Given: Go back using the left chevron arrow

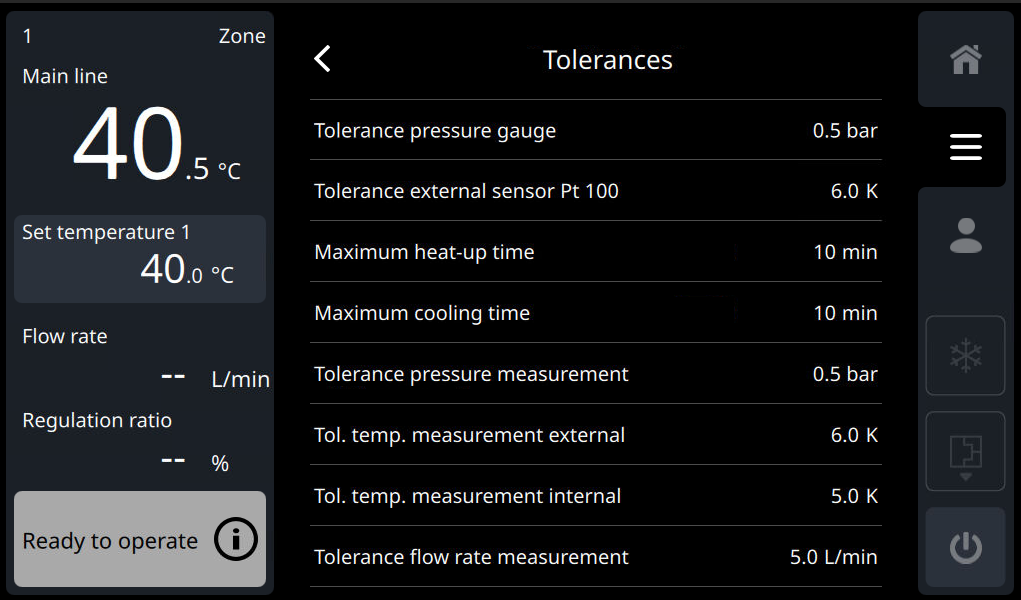Looking at the screenshot, I should tap(322, 60).
